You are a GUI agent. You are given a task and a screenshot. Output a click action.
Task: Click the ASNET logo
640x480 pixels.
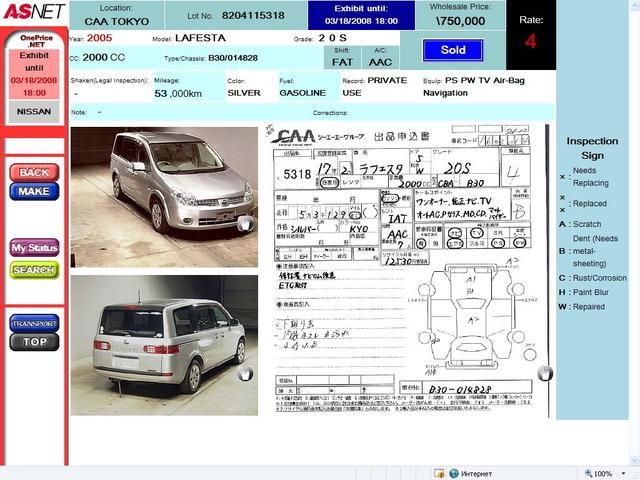click(x=34, y=11)
